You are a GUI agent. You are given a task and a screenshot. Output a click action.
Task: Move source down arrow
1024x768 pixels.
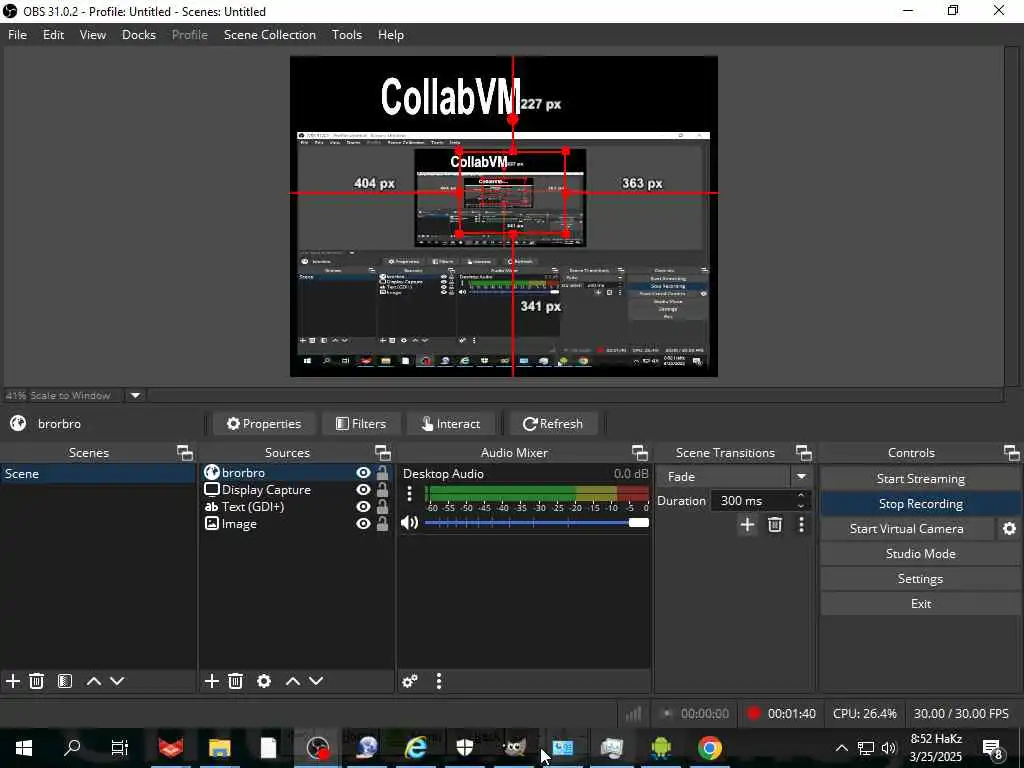tap(316, 681)
